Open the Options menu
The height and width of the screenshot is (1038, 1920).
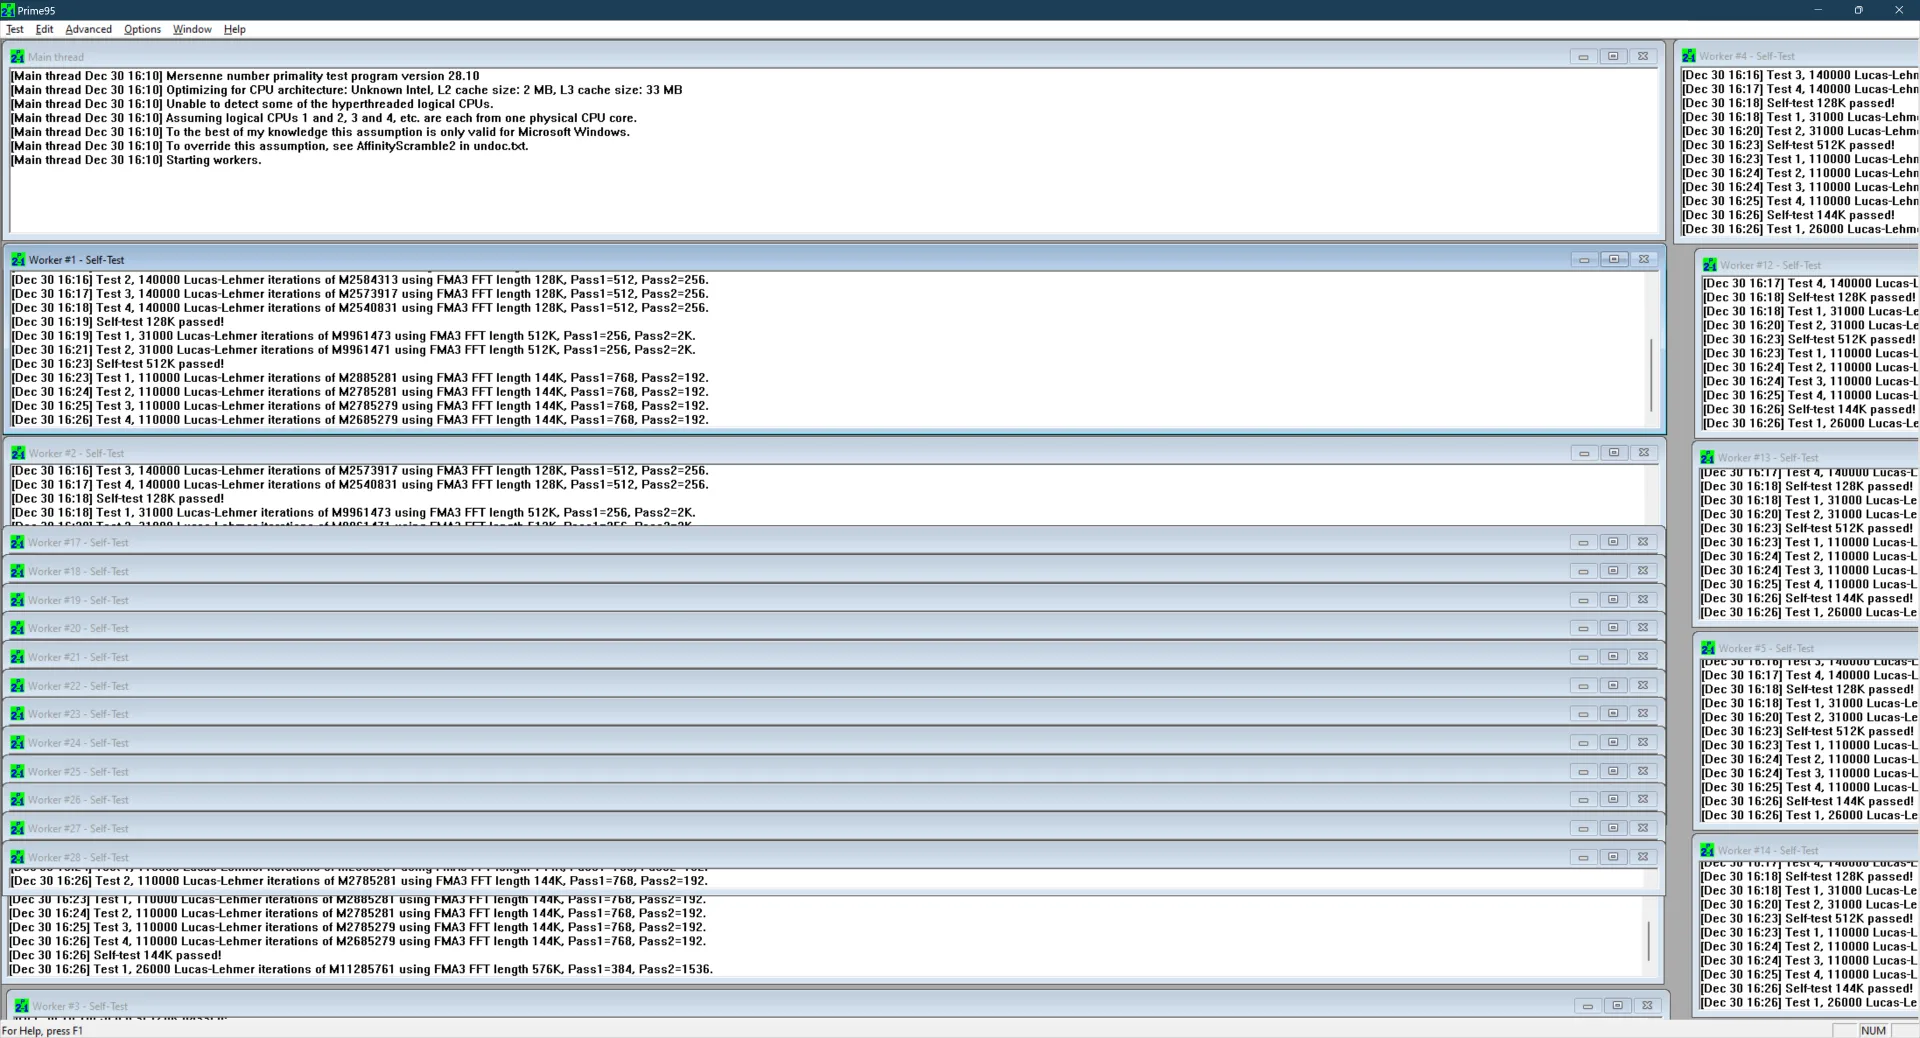[142, 29]
